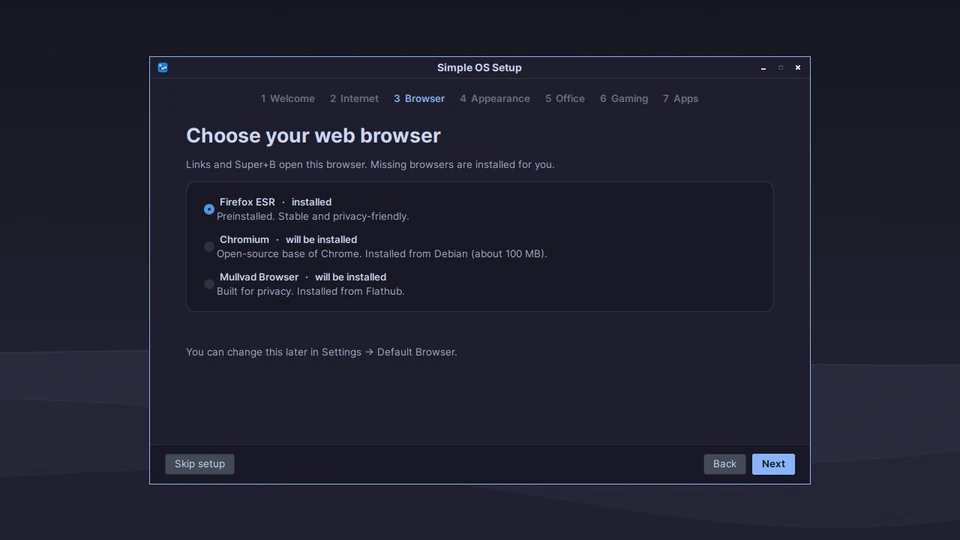Switch to step 5 Office
The height and width of the screenshot is (540, 960).
[x=565, y=99]
